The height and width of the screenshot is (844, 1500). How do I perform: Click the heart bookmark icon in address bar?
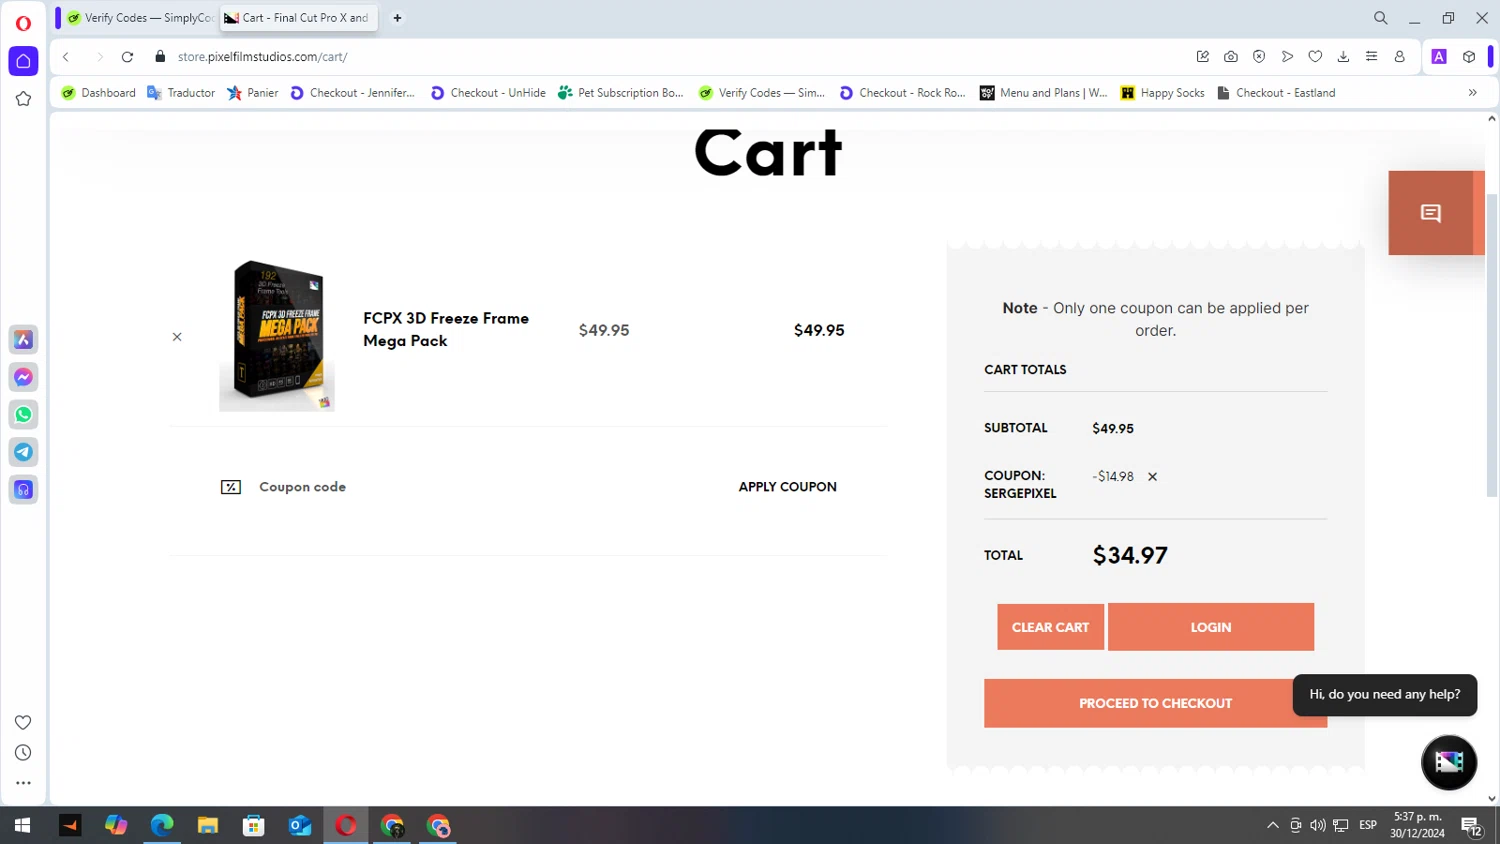tap(1315, 57)
